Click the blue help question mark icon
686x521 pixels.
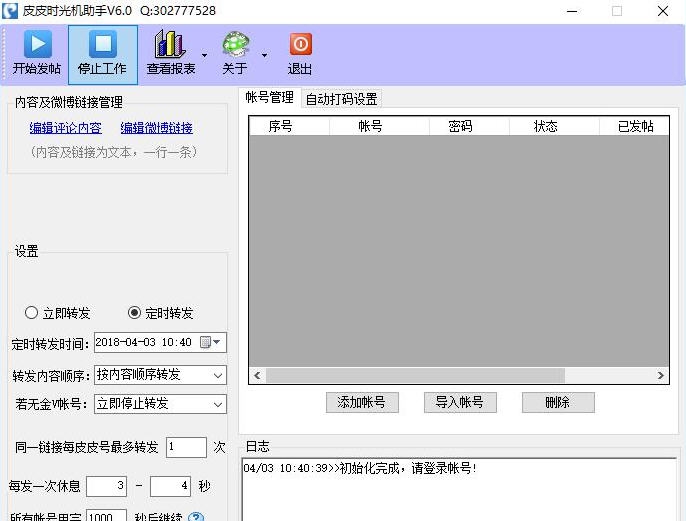click(x=196, y=517)
